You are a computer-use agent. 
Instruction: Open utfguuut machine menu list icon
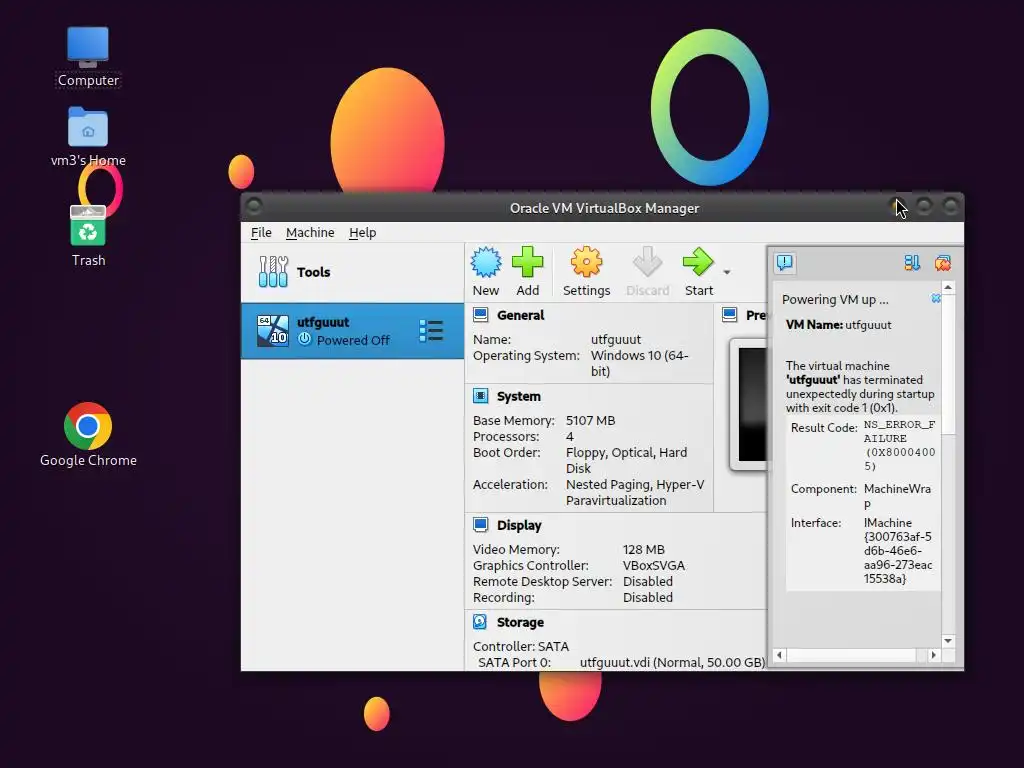(x=431, y=330)
